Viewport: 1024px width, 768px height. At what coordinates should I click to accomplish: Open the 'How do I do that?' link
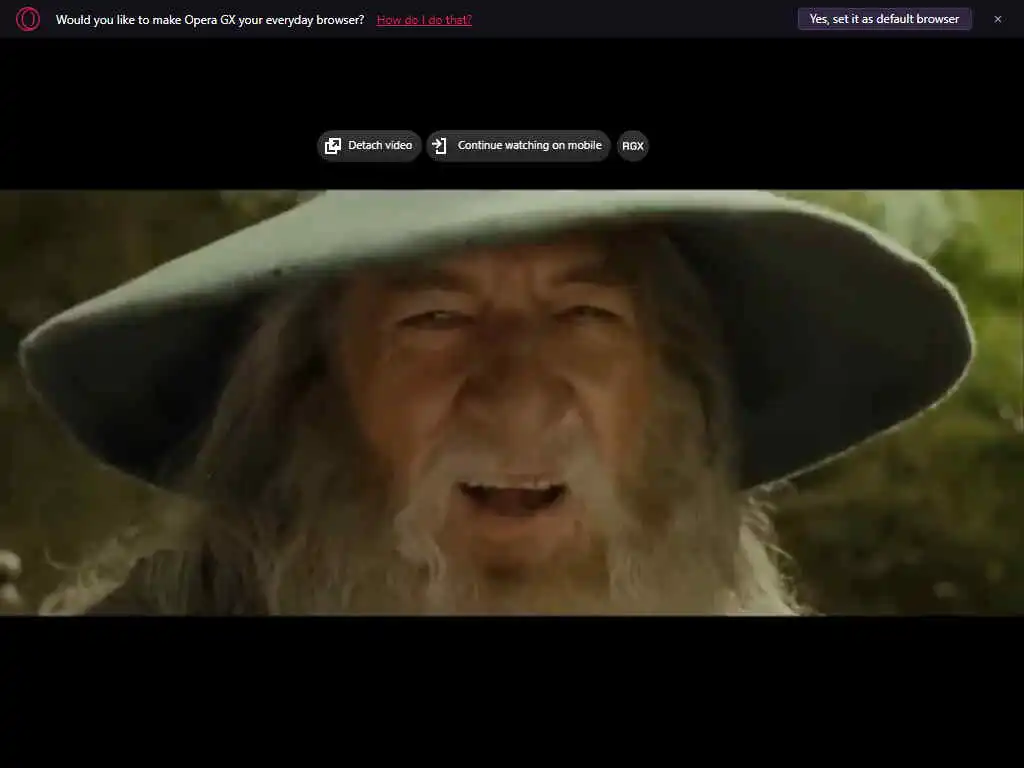424,20
